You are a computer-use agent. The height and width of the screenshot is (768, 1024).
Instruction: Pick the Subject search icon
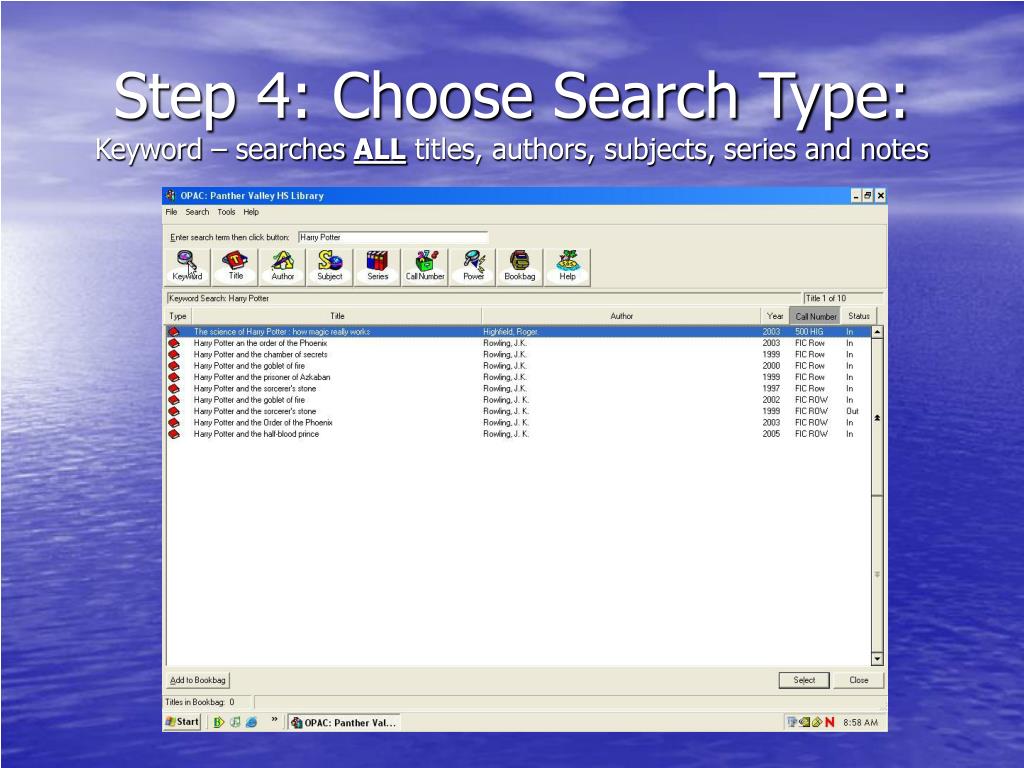coord(330,266)
